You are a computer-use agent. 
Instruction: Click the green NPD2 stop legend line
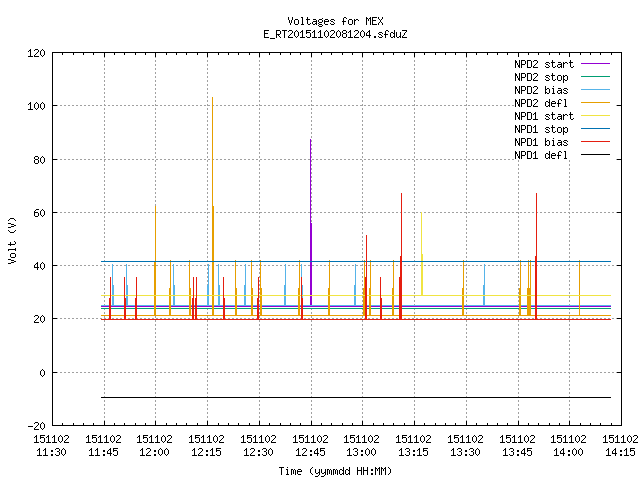point(595,77)
